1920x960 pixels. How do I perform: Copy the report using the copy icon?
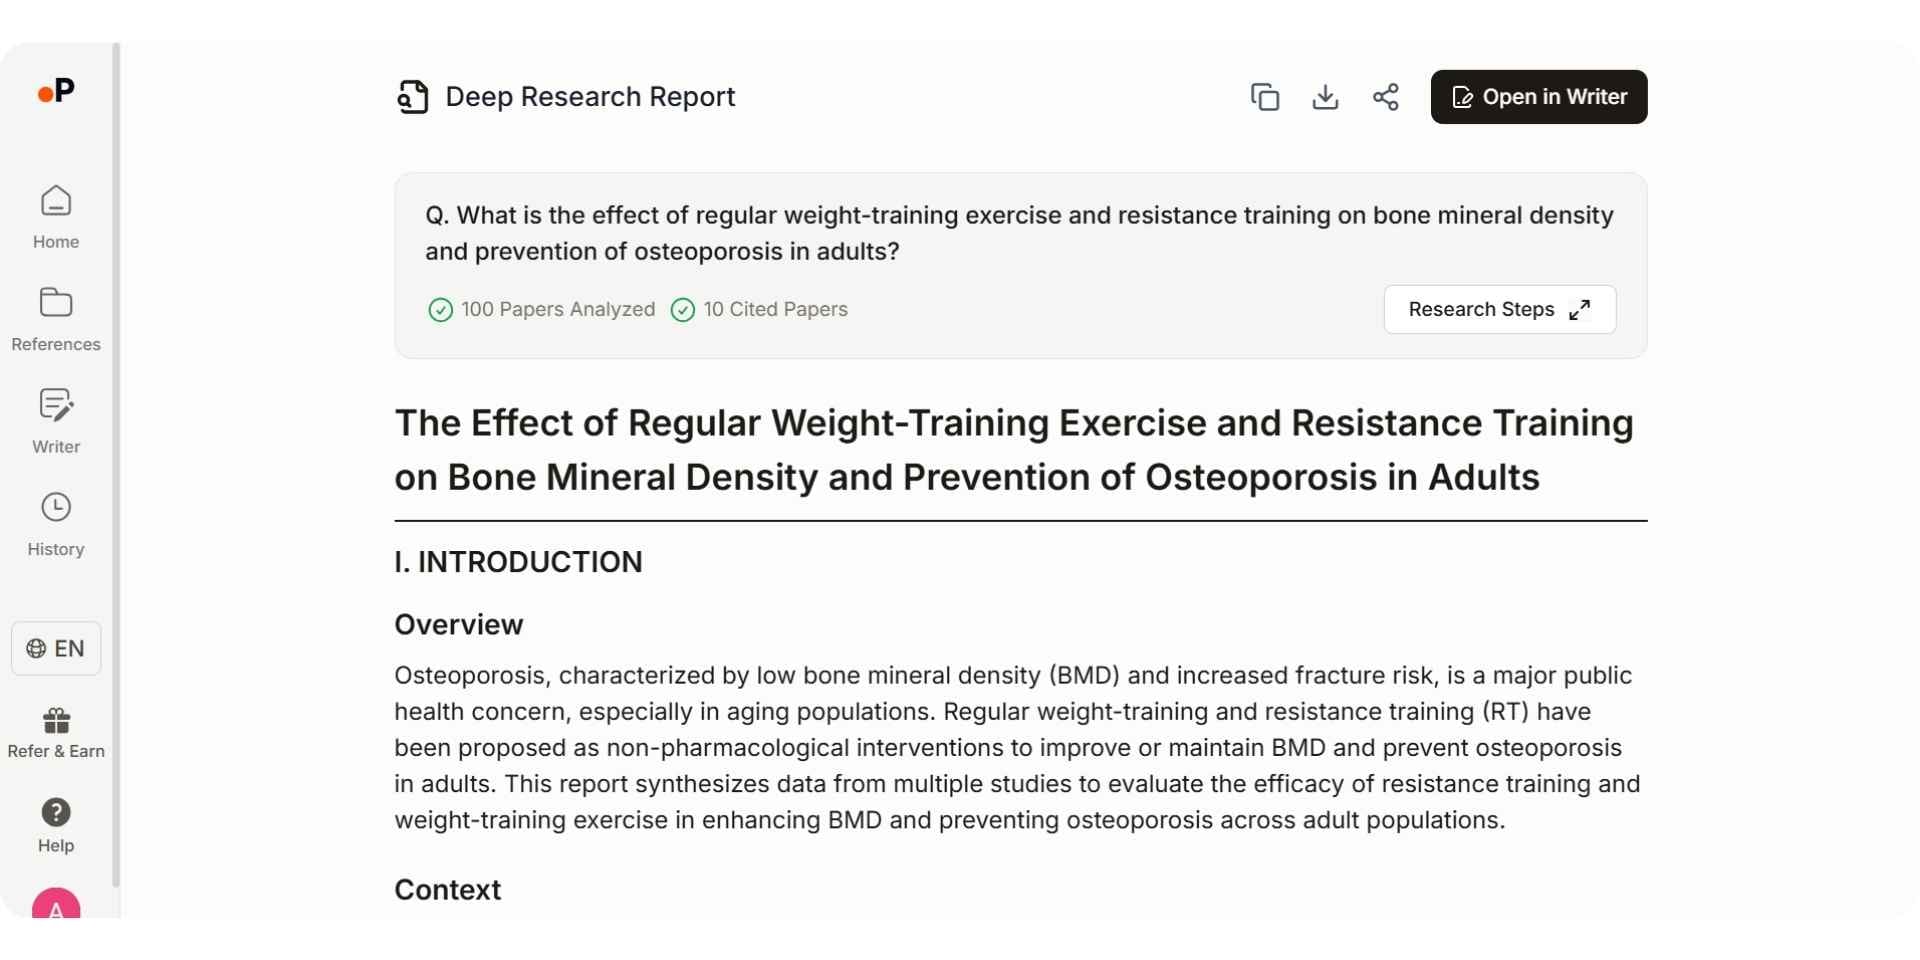pos(1264,96)
